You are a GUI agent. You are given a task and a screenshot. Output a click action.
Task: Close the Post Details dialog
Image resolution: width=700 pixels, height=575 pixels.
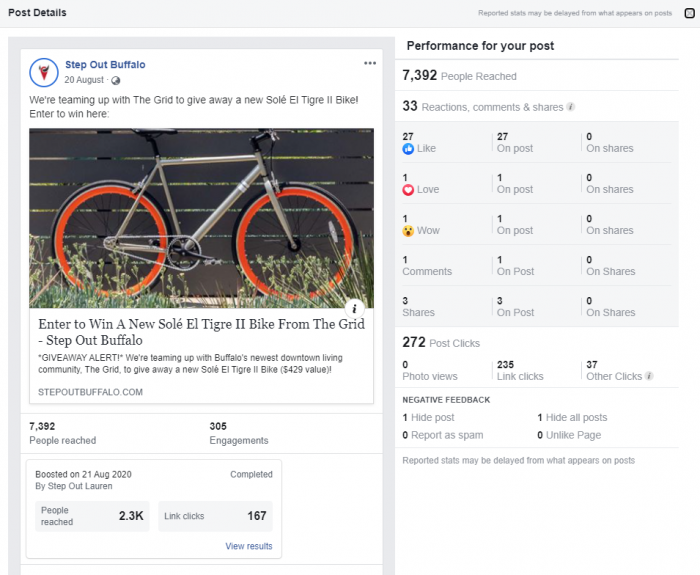point(690,13)
